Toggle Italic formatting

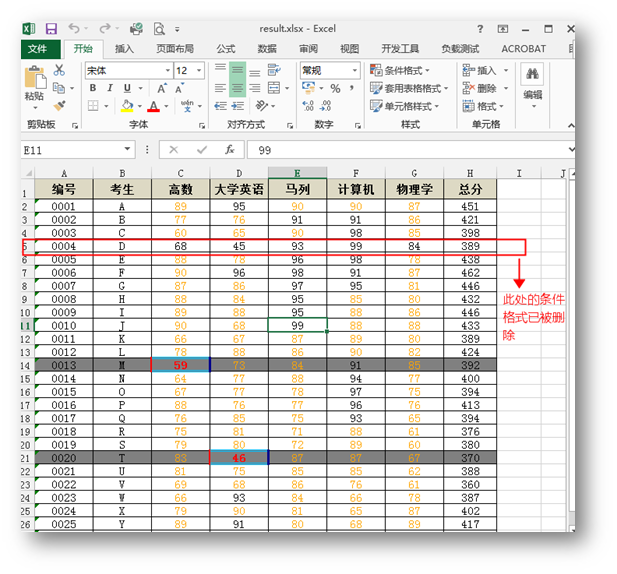[110, 88]
